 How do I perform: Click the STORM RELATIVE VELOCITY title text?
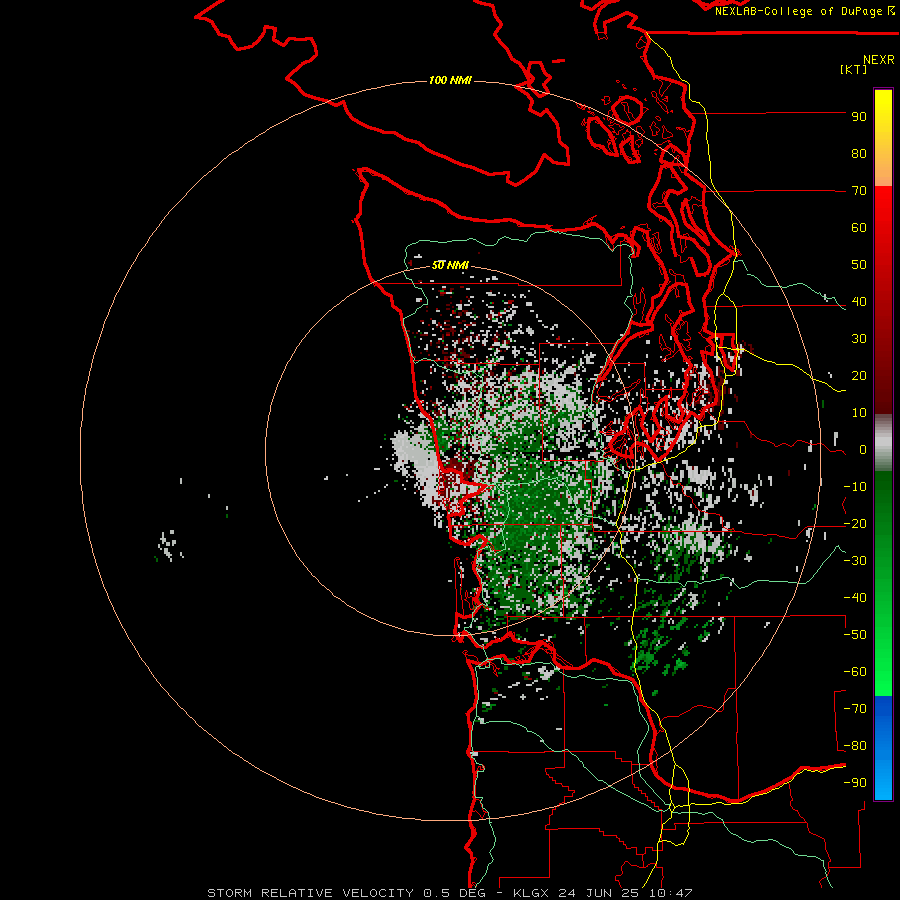point(310,893)
